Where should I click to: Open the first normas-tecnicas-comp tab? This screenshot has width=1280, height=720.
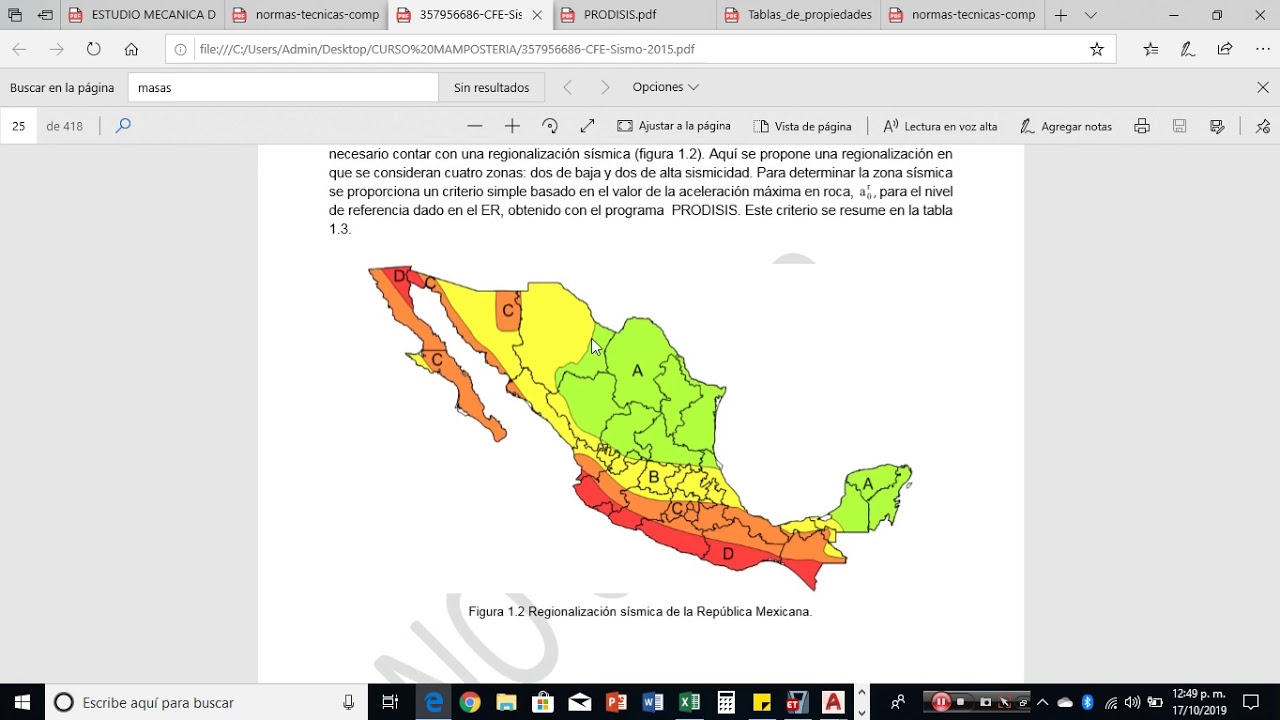[x=307, y=15]
